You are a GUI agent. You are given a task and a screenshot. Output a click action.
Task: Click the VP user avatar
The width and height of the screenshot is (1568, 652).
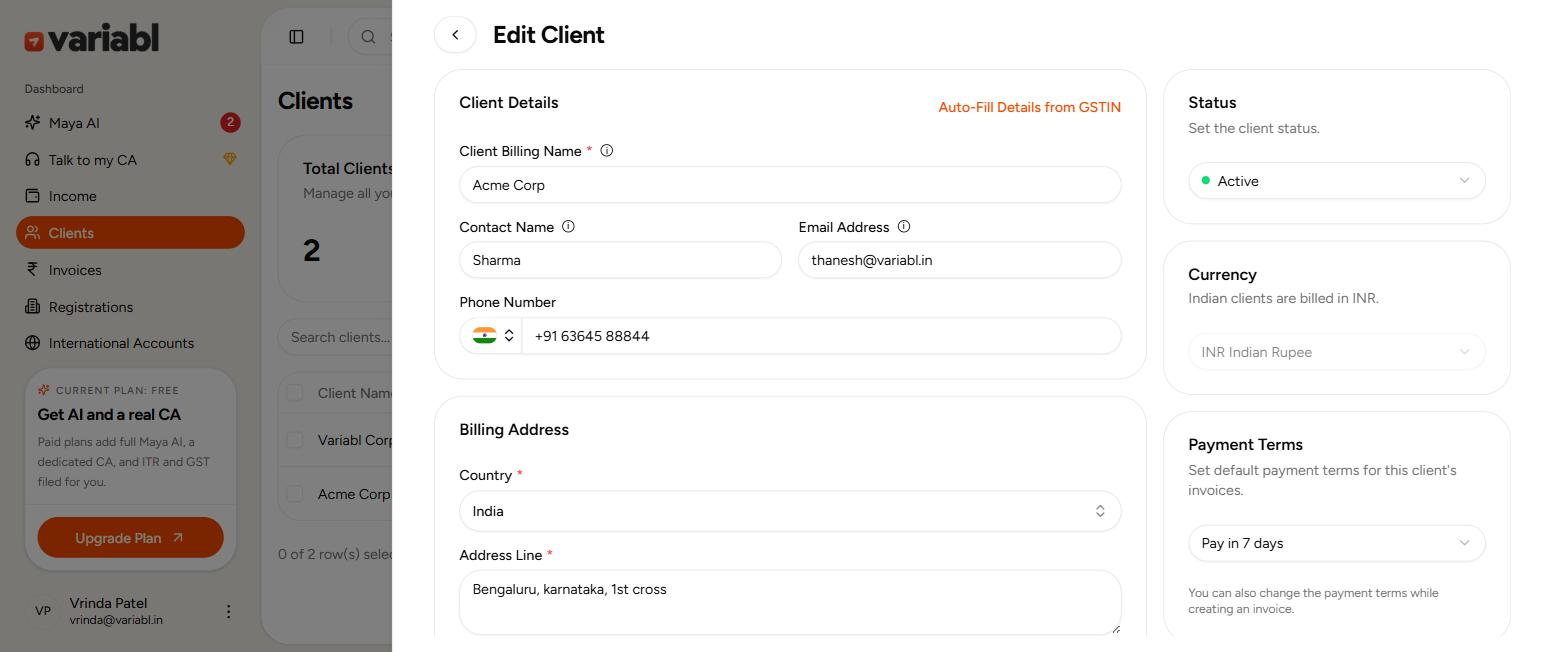coord(43,611)
